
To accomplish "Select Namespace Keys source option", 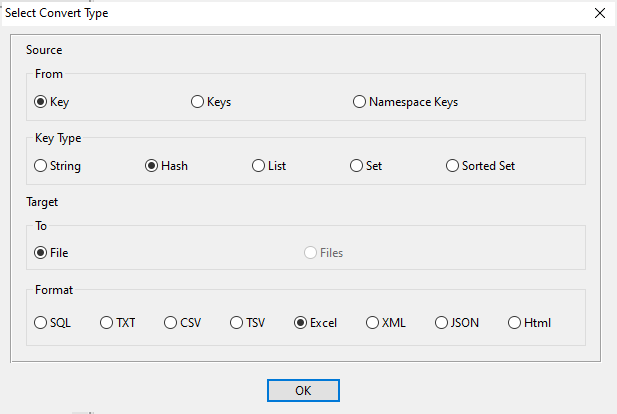I will click(360, 102).
